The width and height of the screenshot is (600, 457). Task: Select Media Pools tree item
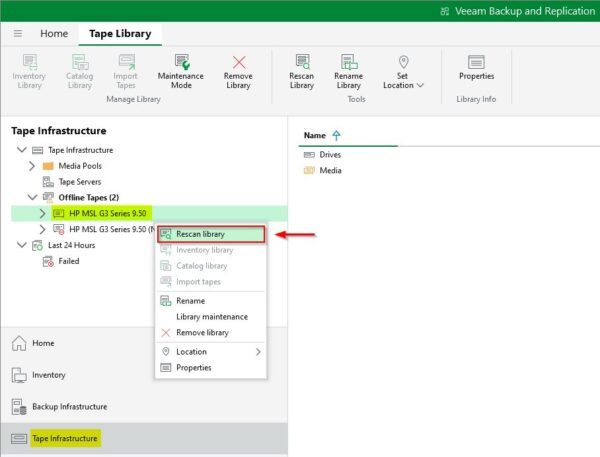[80, 166]
